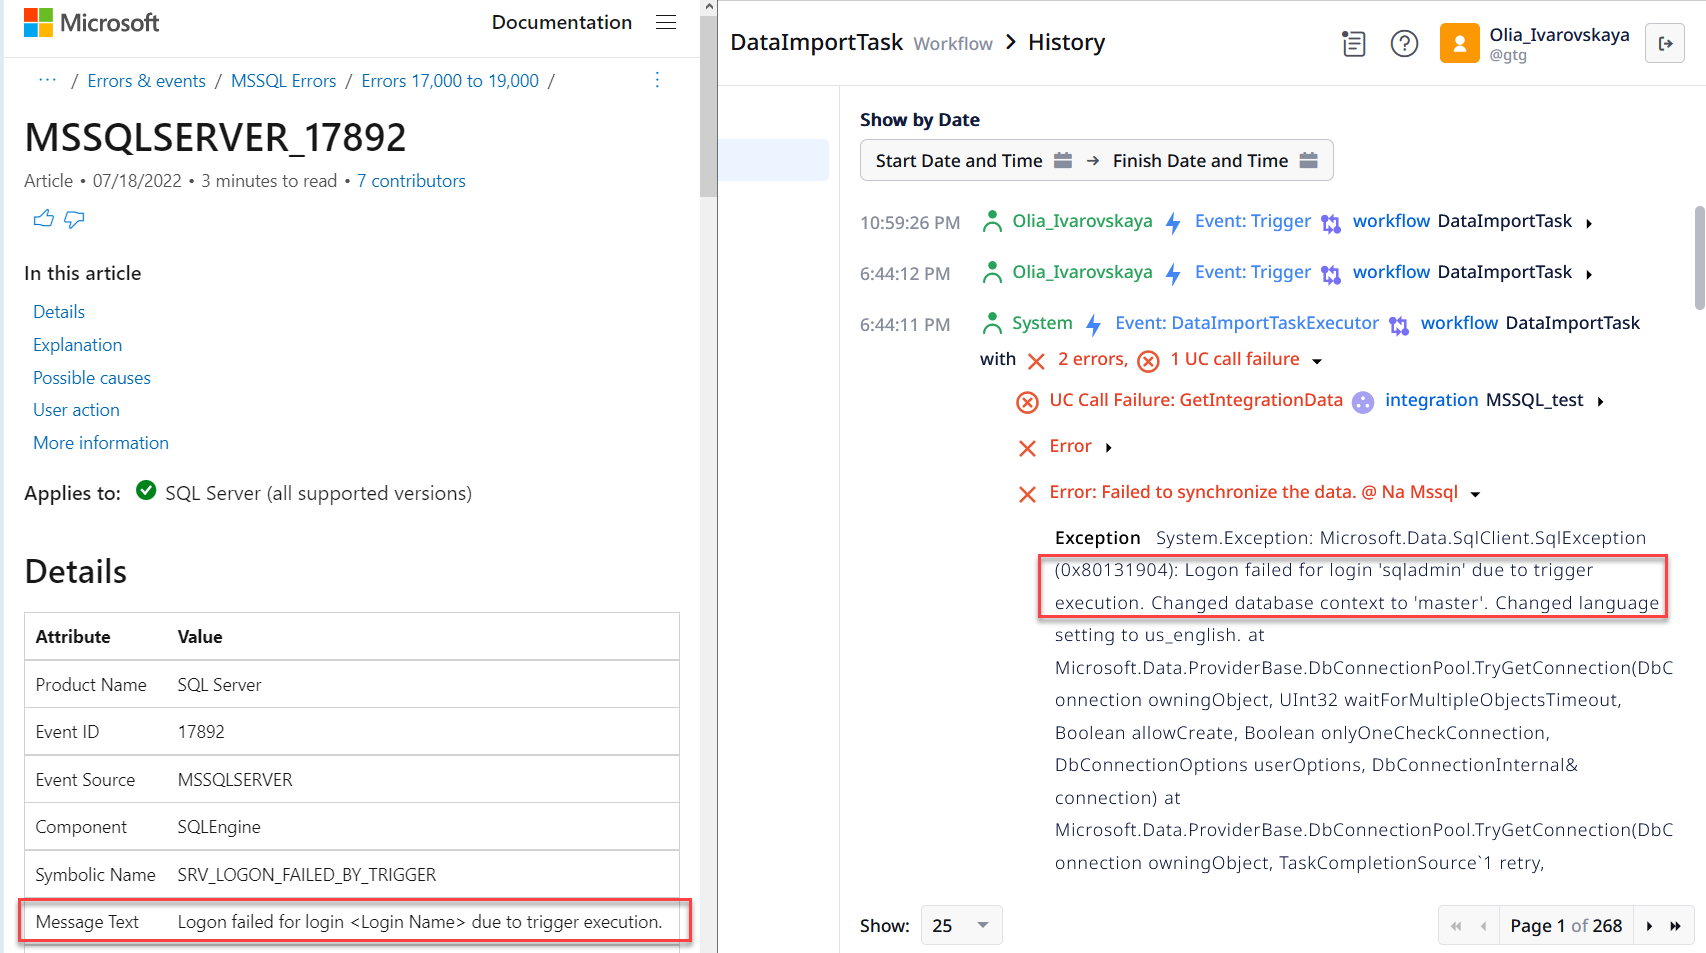Open the hamburger menu next to Documentation
The image size is (1706, 953).
point(666,22)
